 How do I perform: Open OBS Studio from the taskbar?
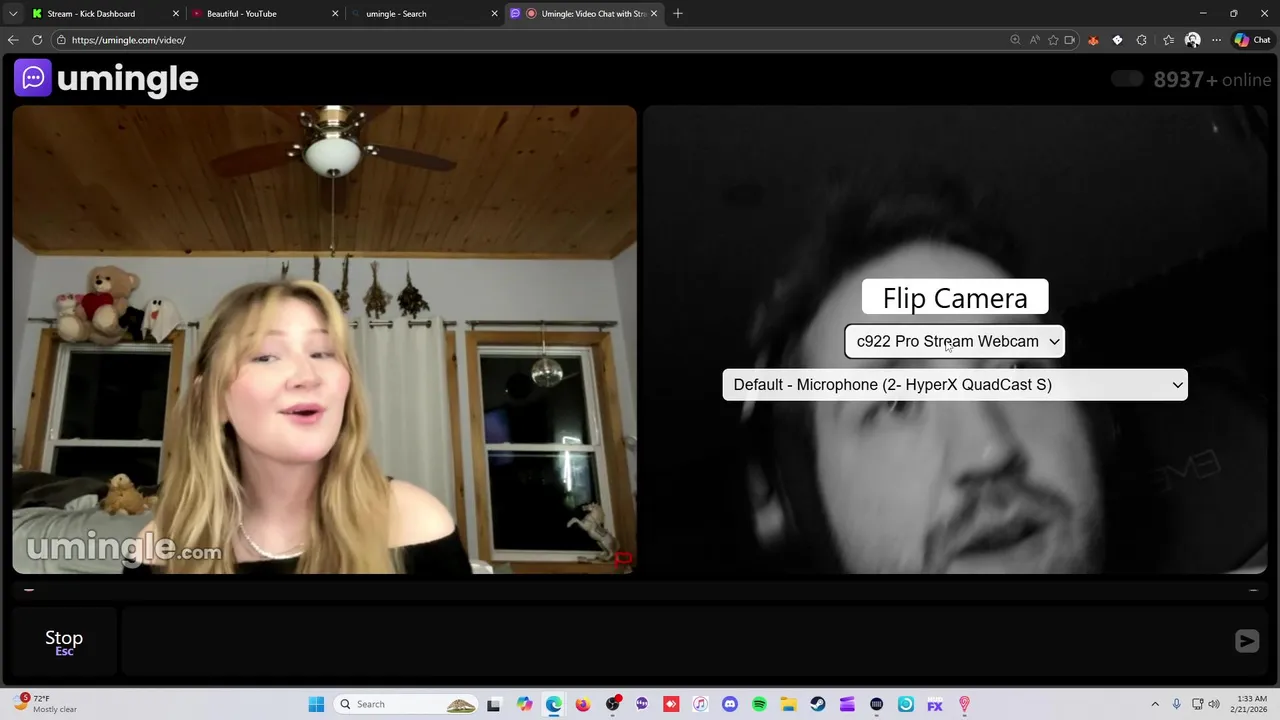pos(613,704)
